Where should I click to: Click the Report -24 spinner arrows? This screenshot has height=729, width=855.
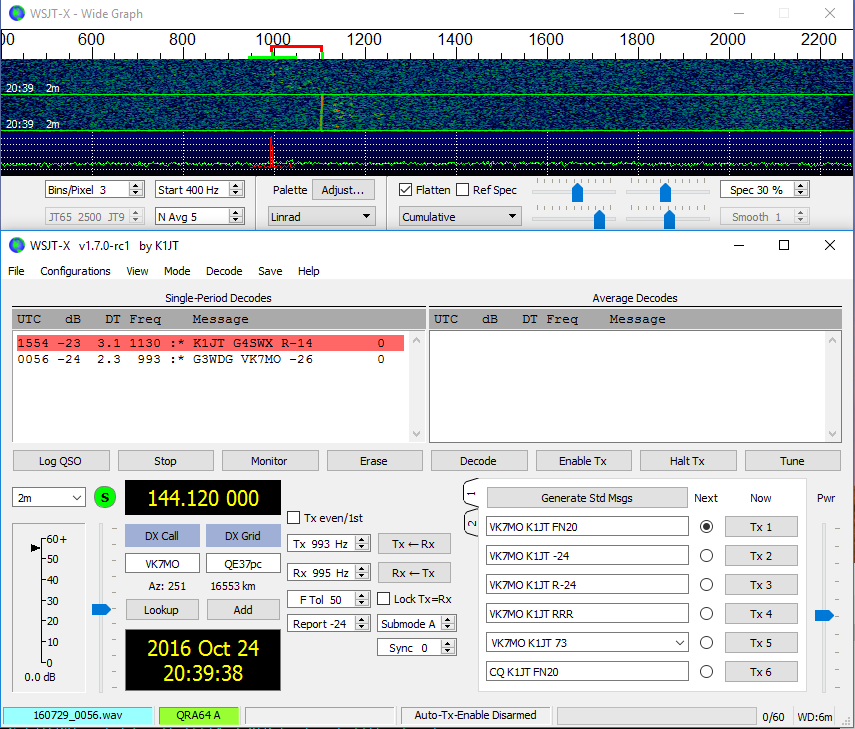click(362, 623)
